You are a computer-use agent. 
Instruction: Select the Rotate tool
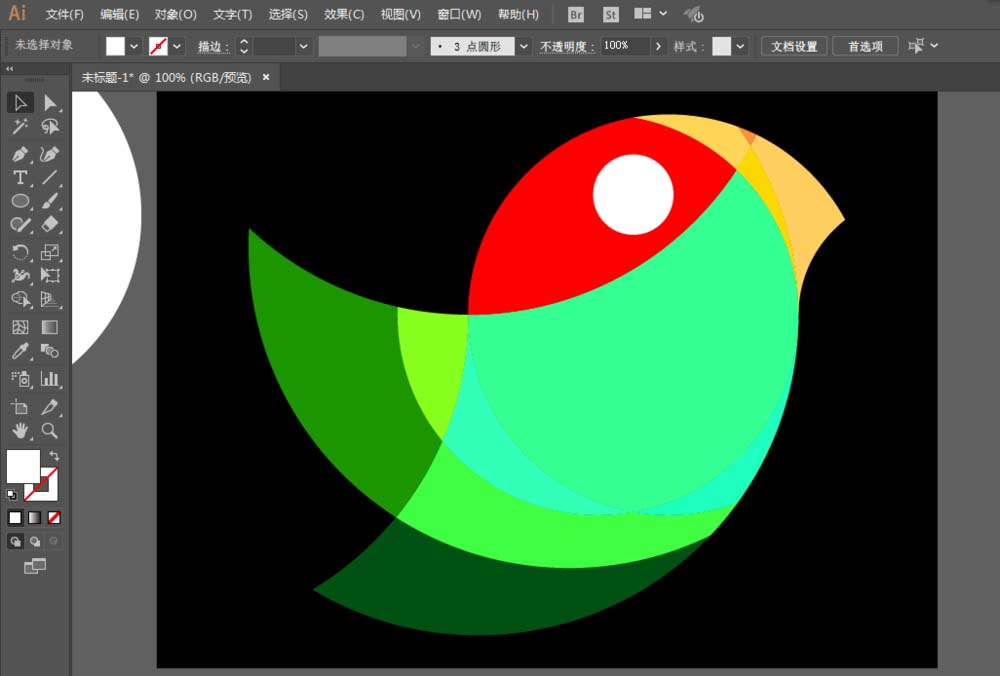coord(20,252)
